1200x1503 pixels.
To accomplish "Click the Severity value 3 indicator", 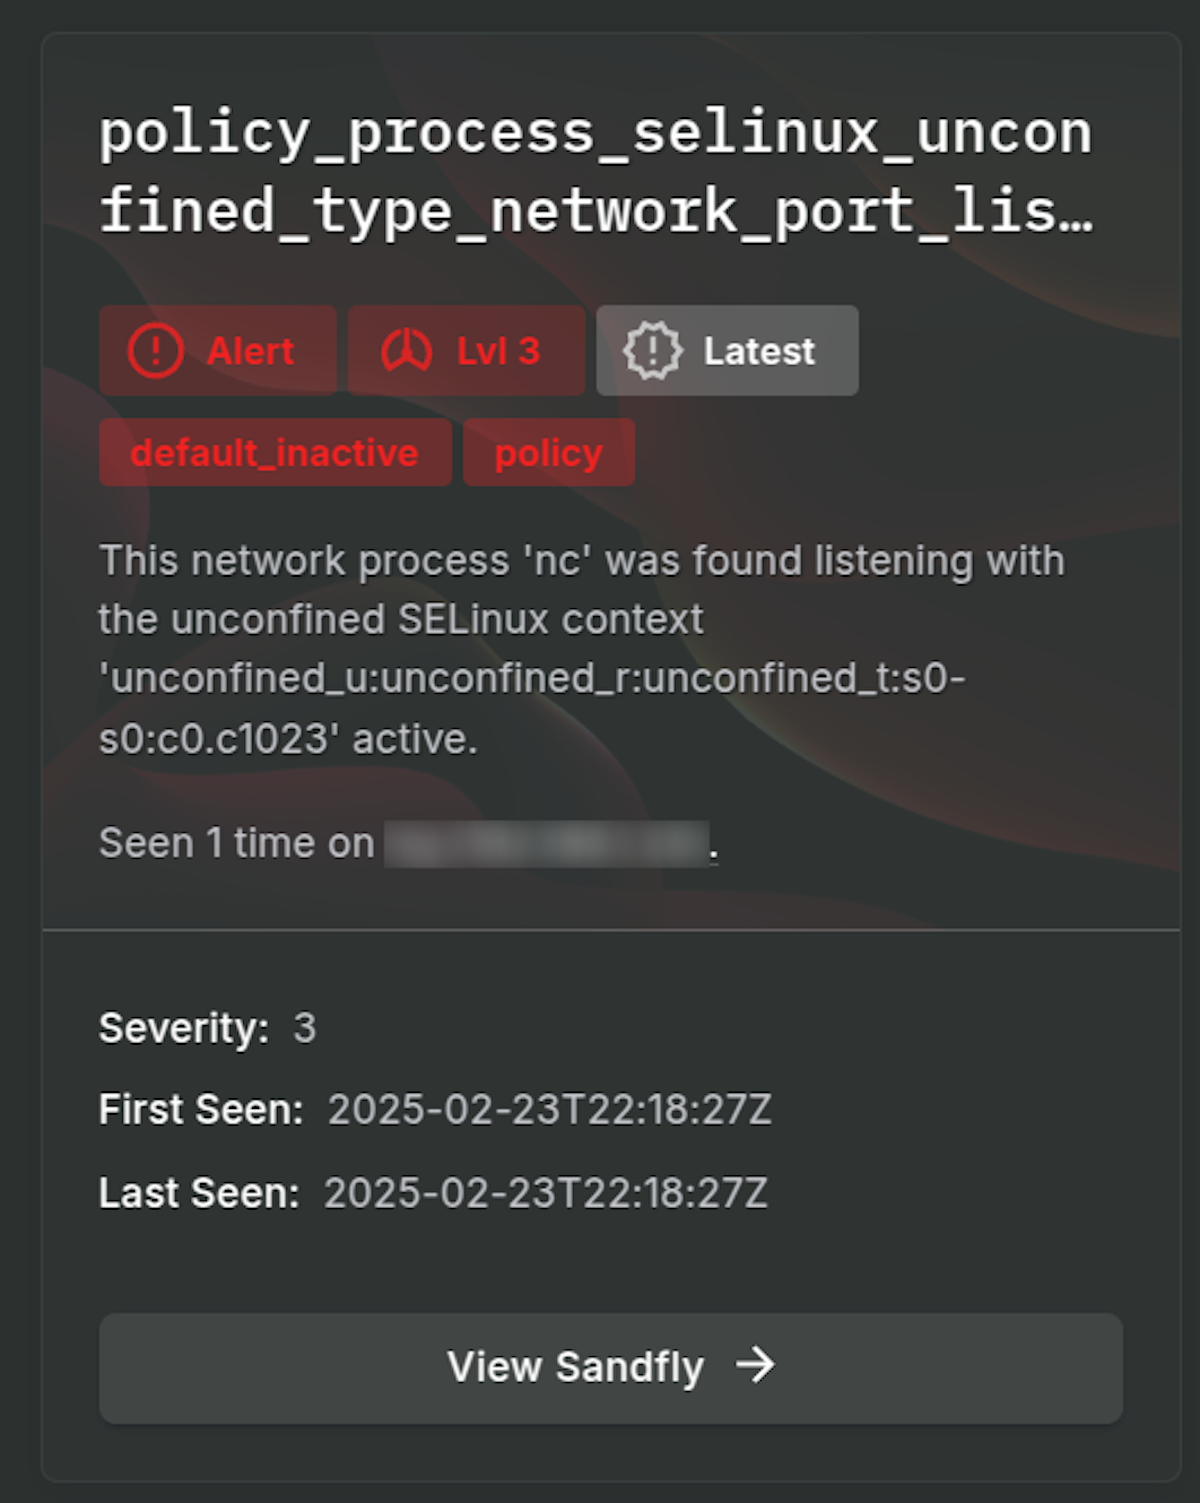I will (x=304, y=1027).
